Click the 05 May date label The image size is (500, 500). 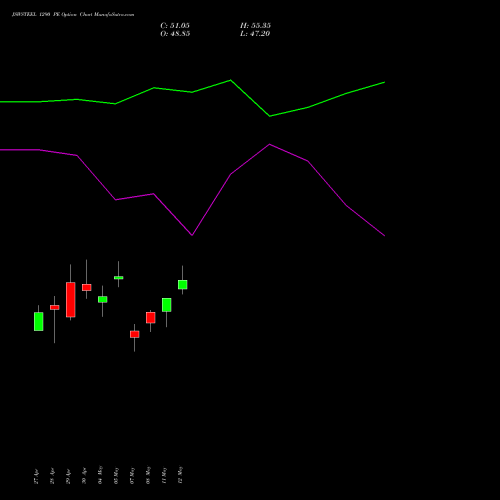point(116,475)
